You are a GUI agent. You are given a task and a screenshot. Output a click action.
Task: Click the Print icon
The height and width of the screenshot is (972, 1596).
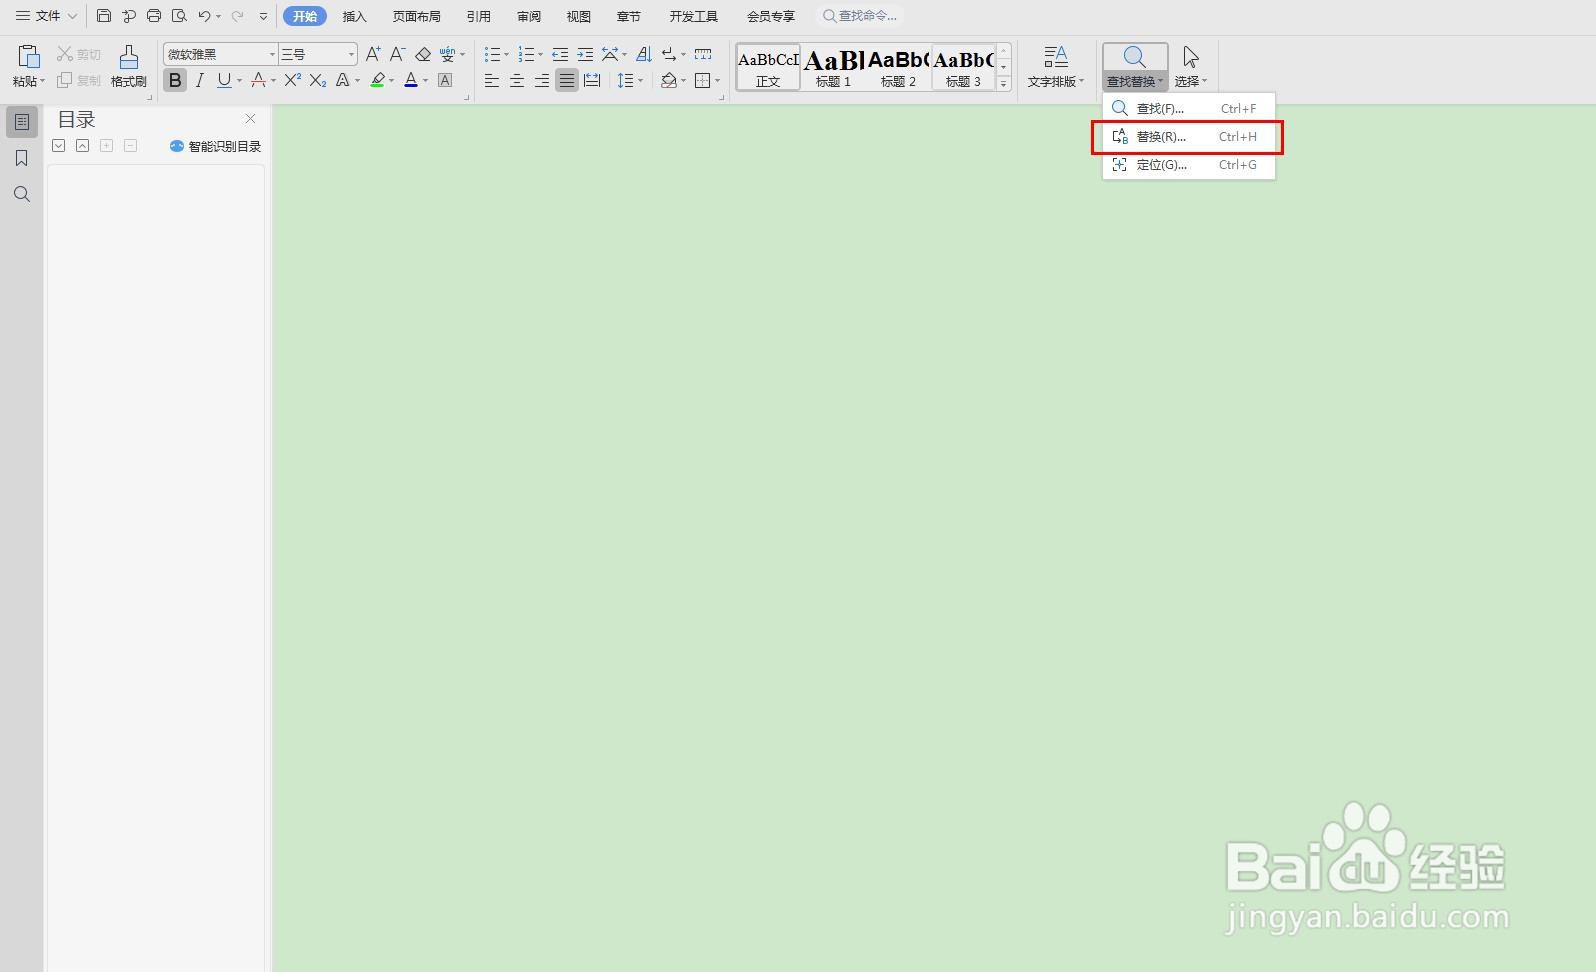coord(154,16)
